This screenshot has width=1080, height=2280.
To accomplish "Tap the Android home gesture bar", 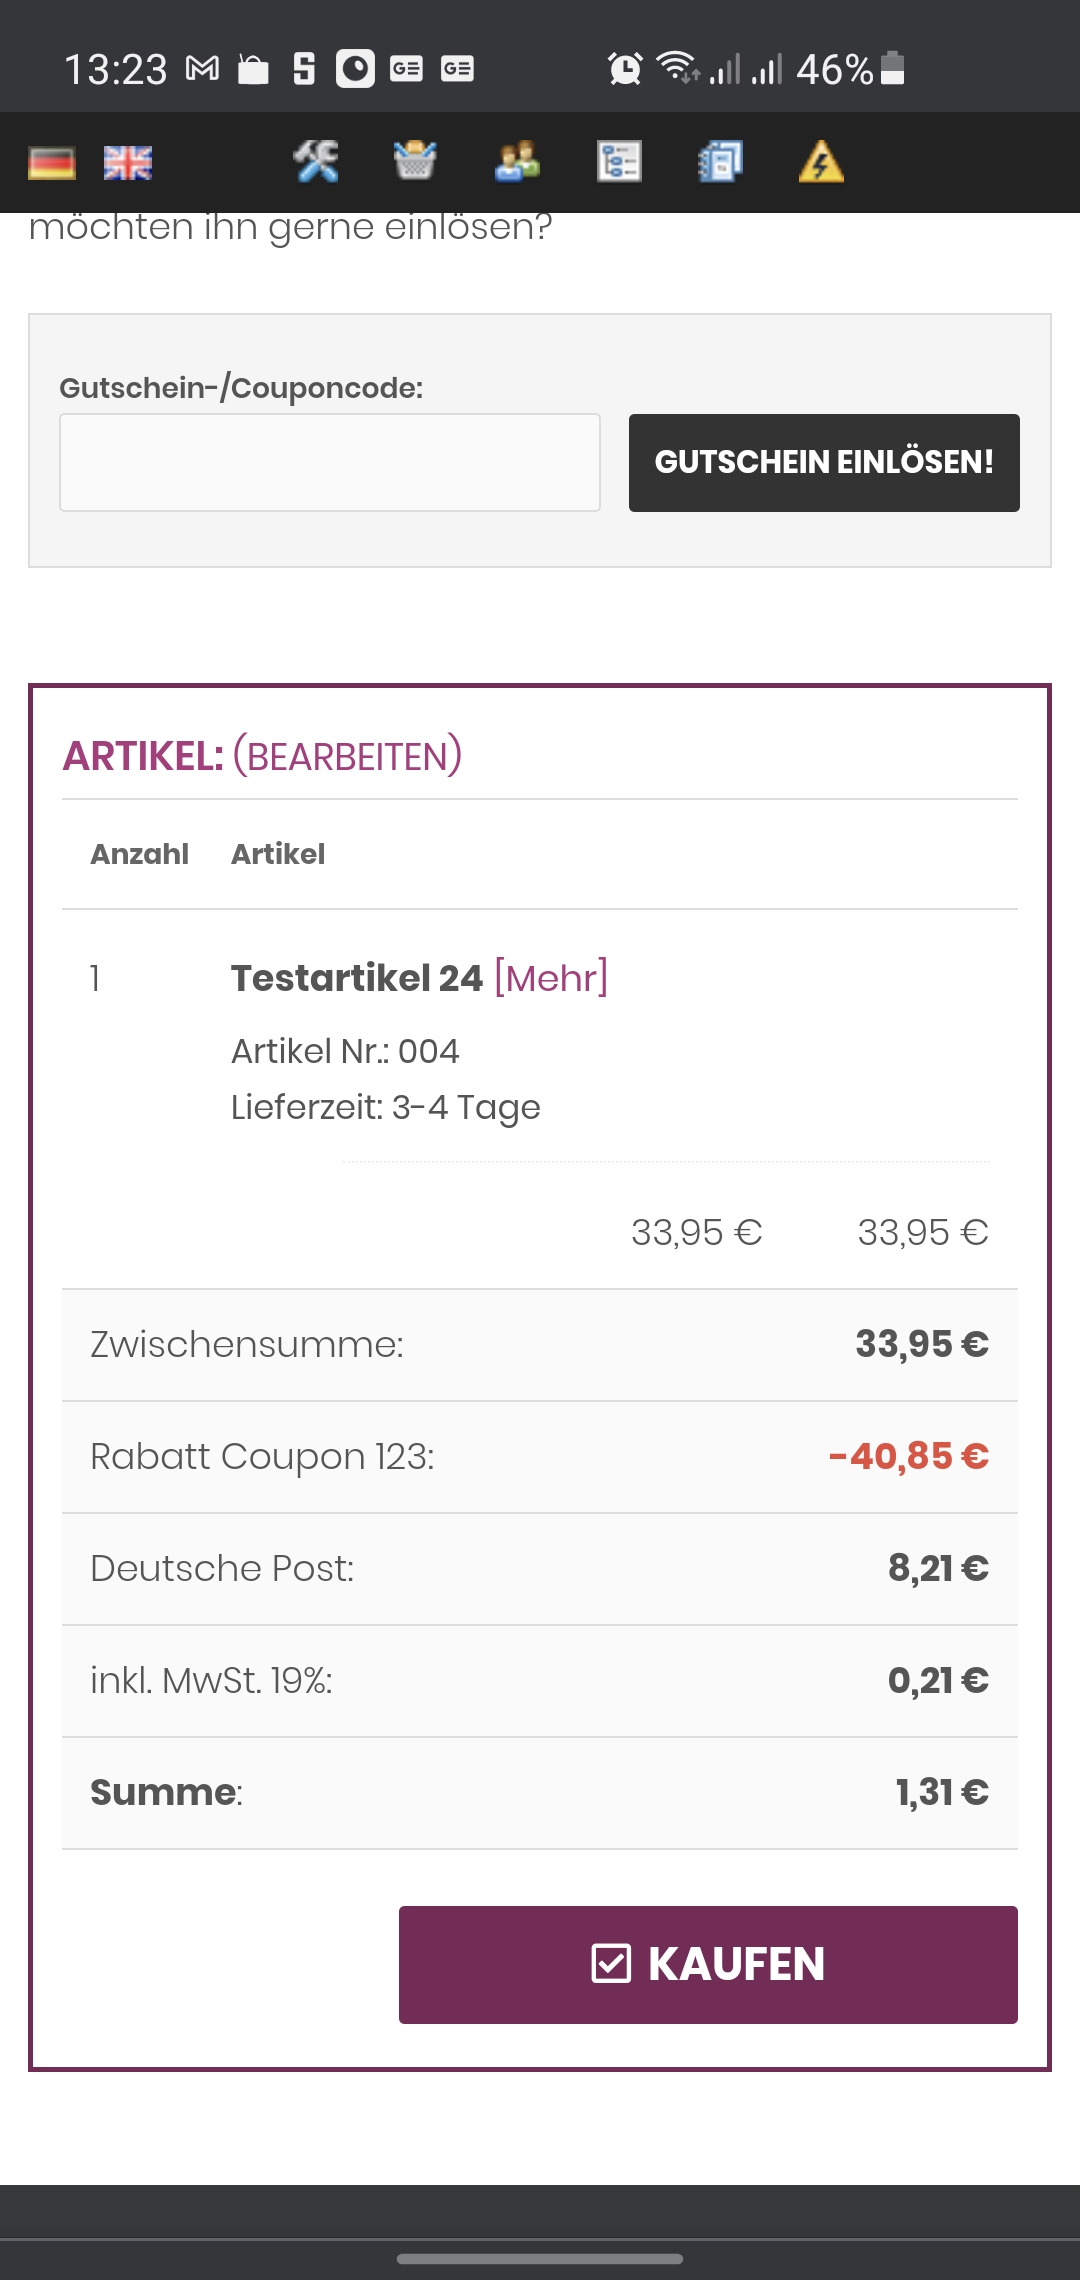I will 540,2258.
